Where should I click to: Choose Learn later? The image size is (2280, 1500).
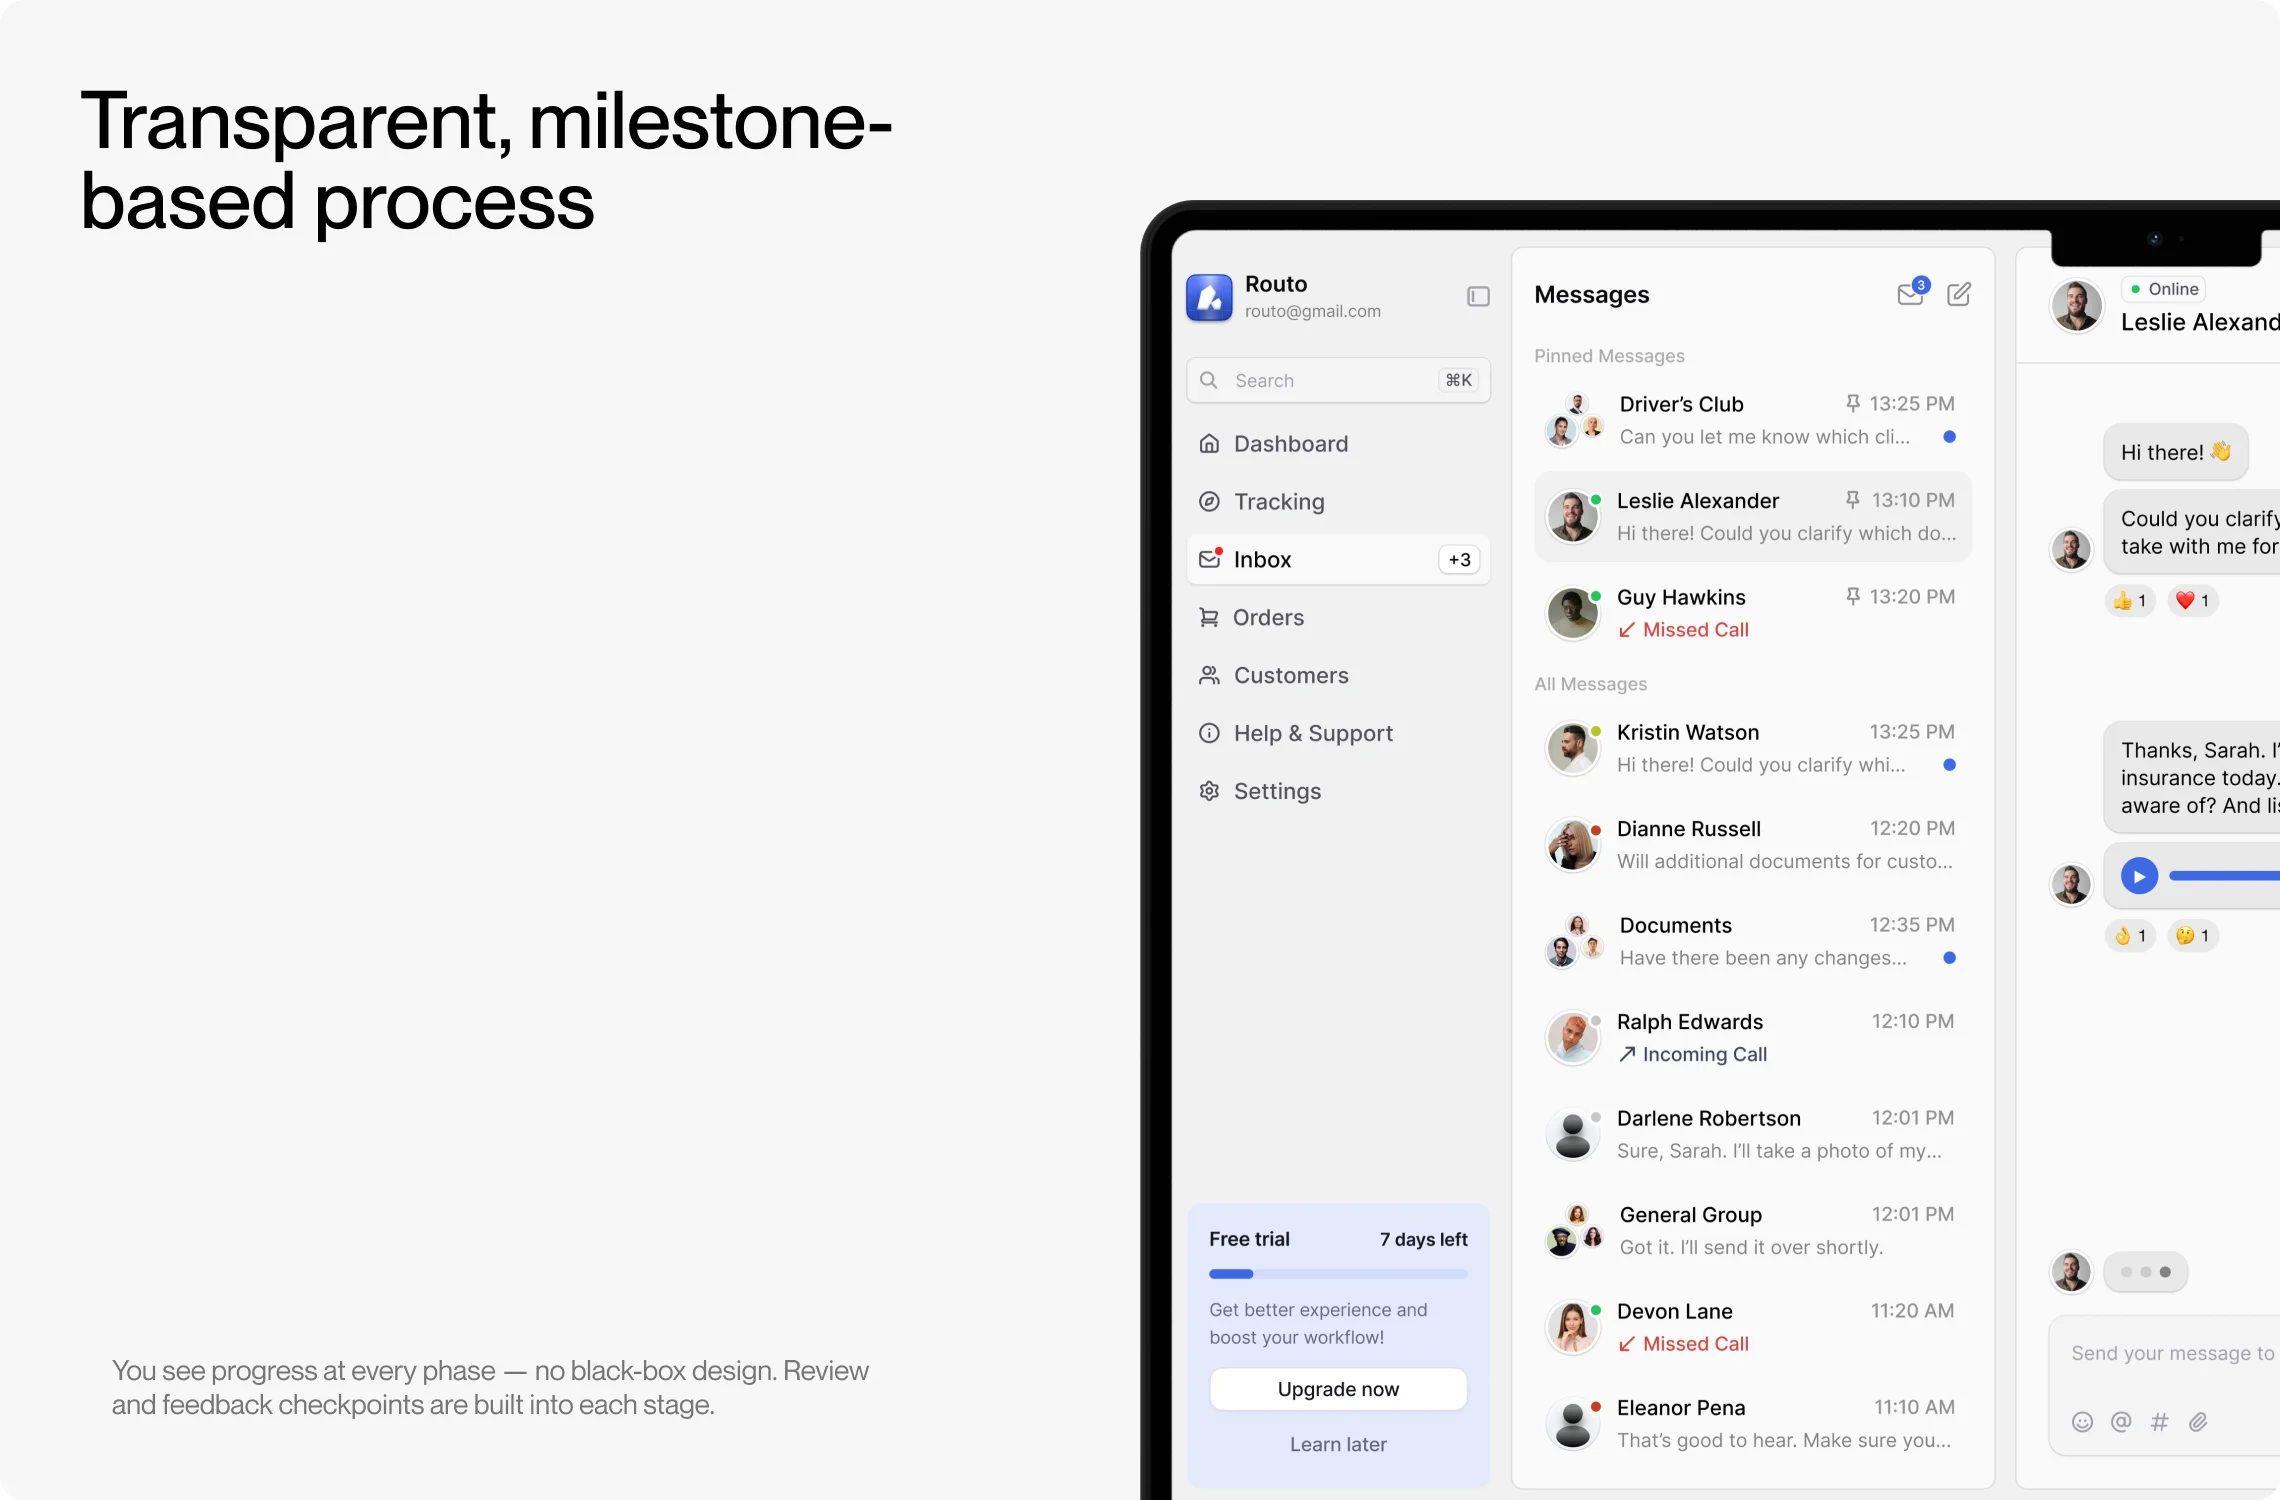click(x=1338, y=1444)
